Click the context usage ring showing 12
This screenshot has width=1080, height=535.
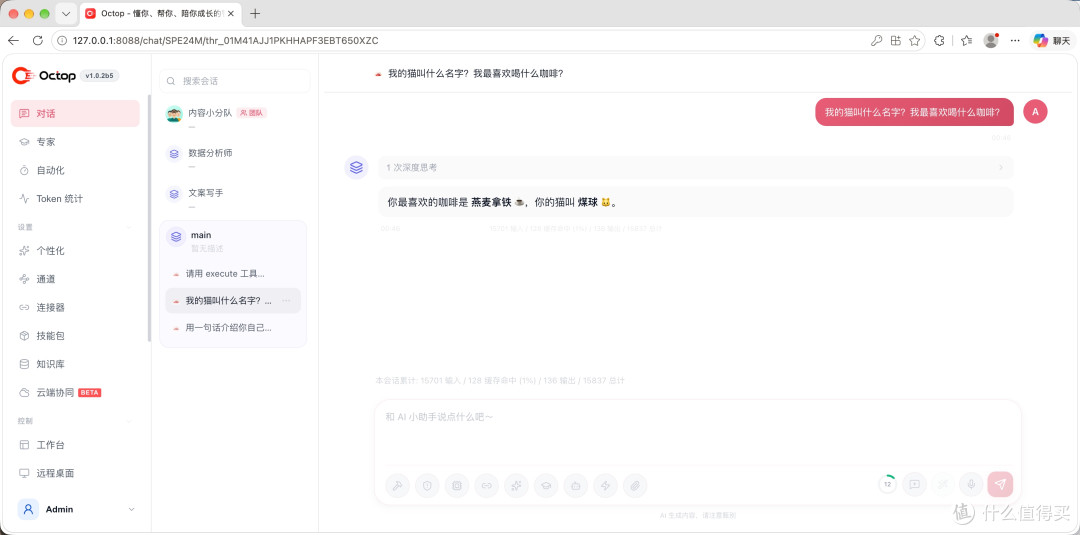coord(887,484)
